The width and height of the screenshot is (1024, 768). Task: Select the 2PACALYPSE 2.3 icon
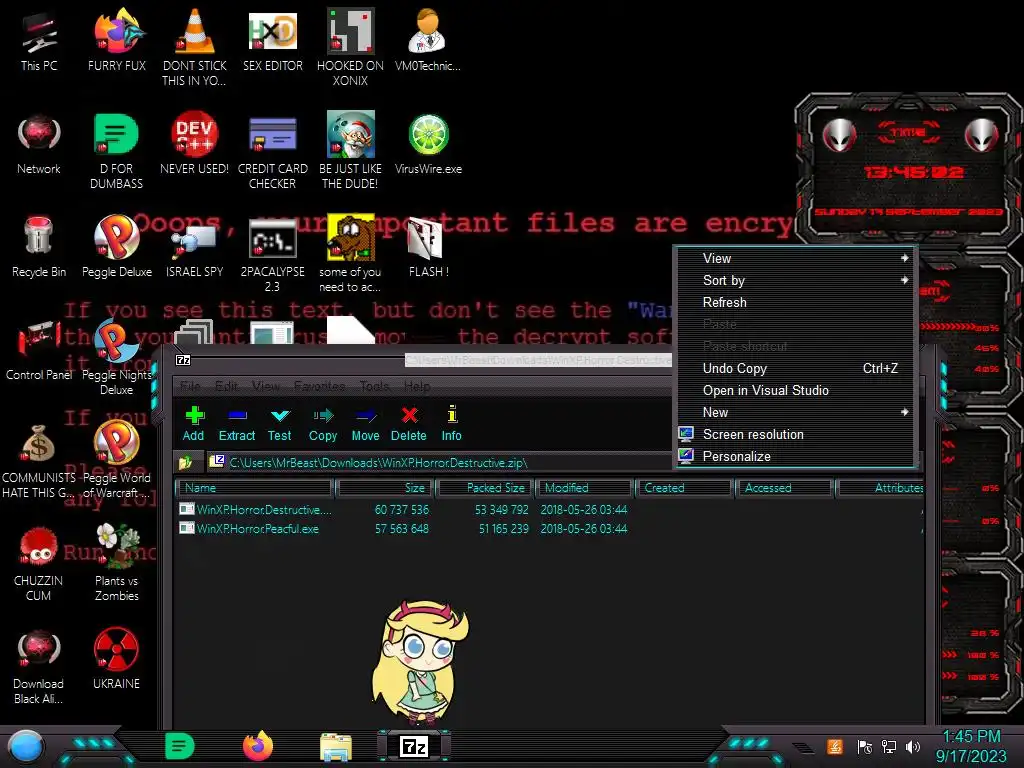272,255
